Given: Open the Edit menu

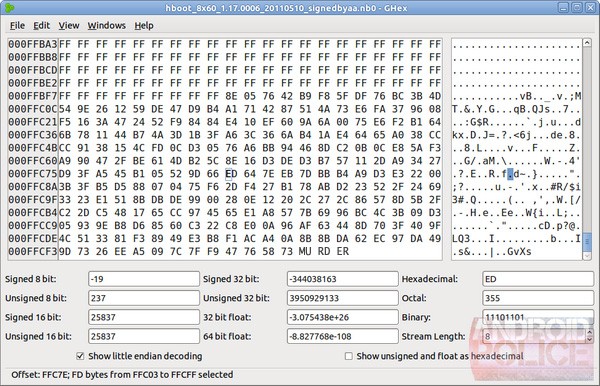Looking at the screenshot, I should pos(41,26).
